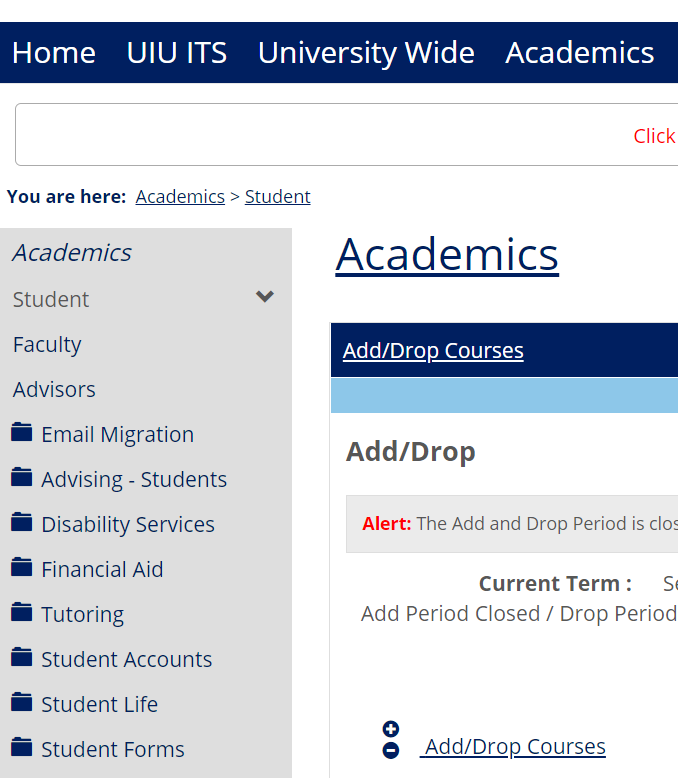
Task: Click folder icon beside Email Migration
Action: [x=22, y=432]
